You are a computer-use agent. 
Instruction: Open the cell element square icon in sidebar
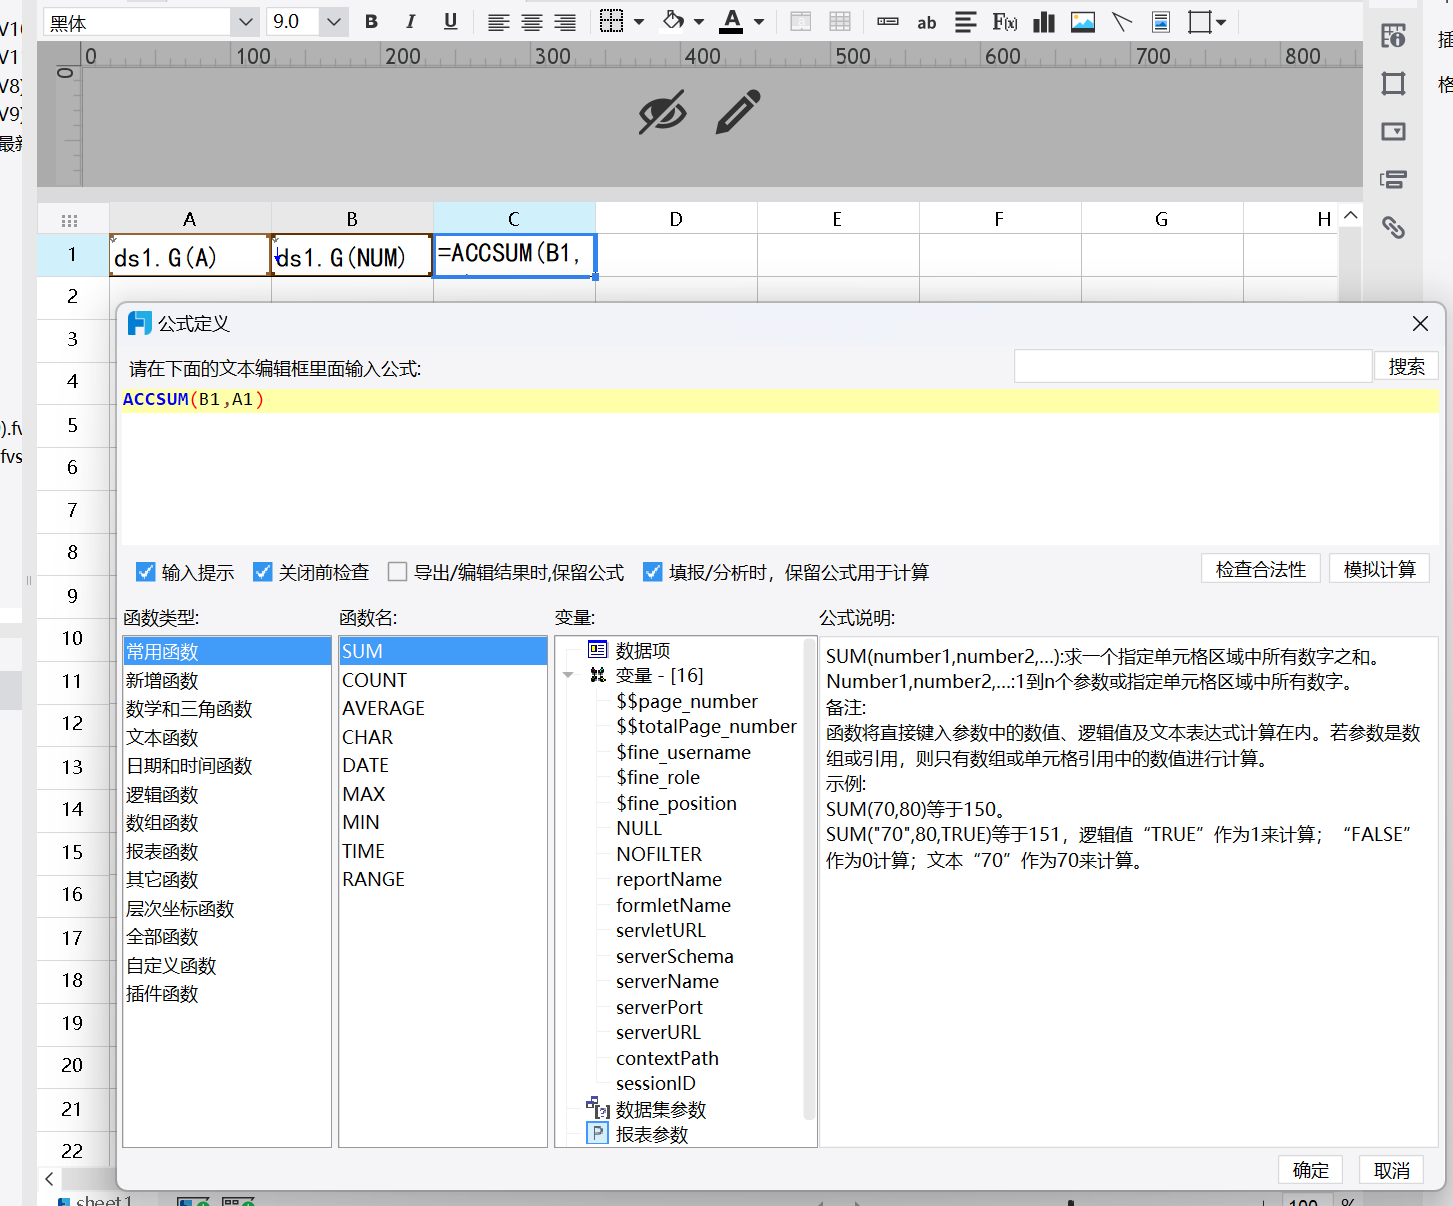pos(1393,83)
